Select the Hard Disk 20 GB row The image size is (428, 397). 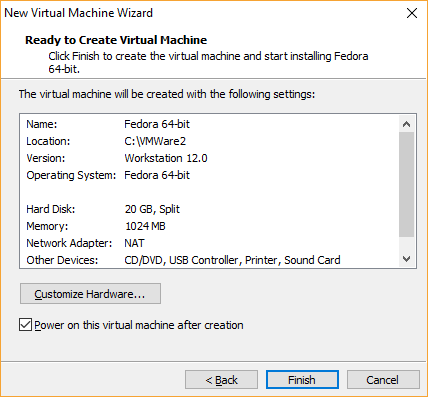pyautogui.click(x=209, y=209)
